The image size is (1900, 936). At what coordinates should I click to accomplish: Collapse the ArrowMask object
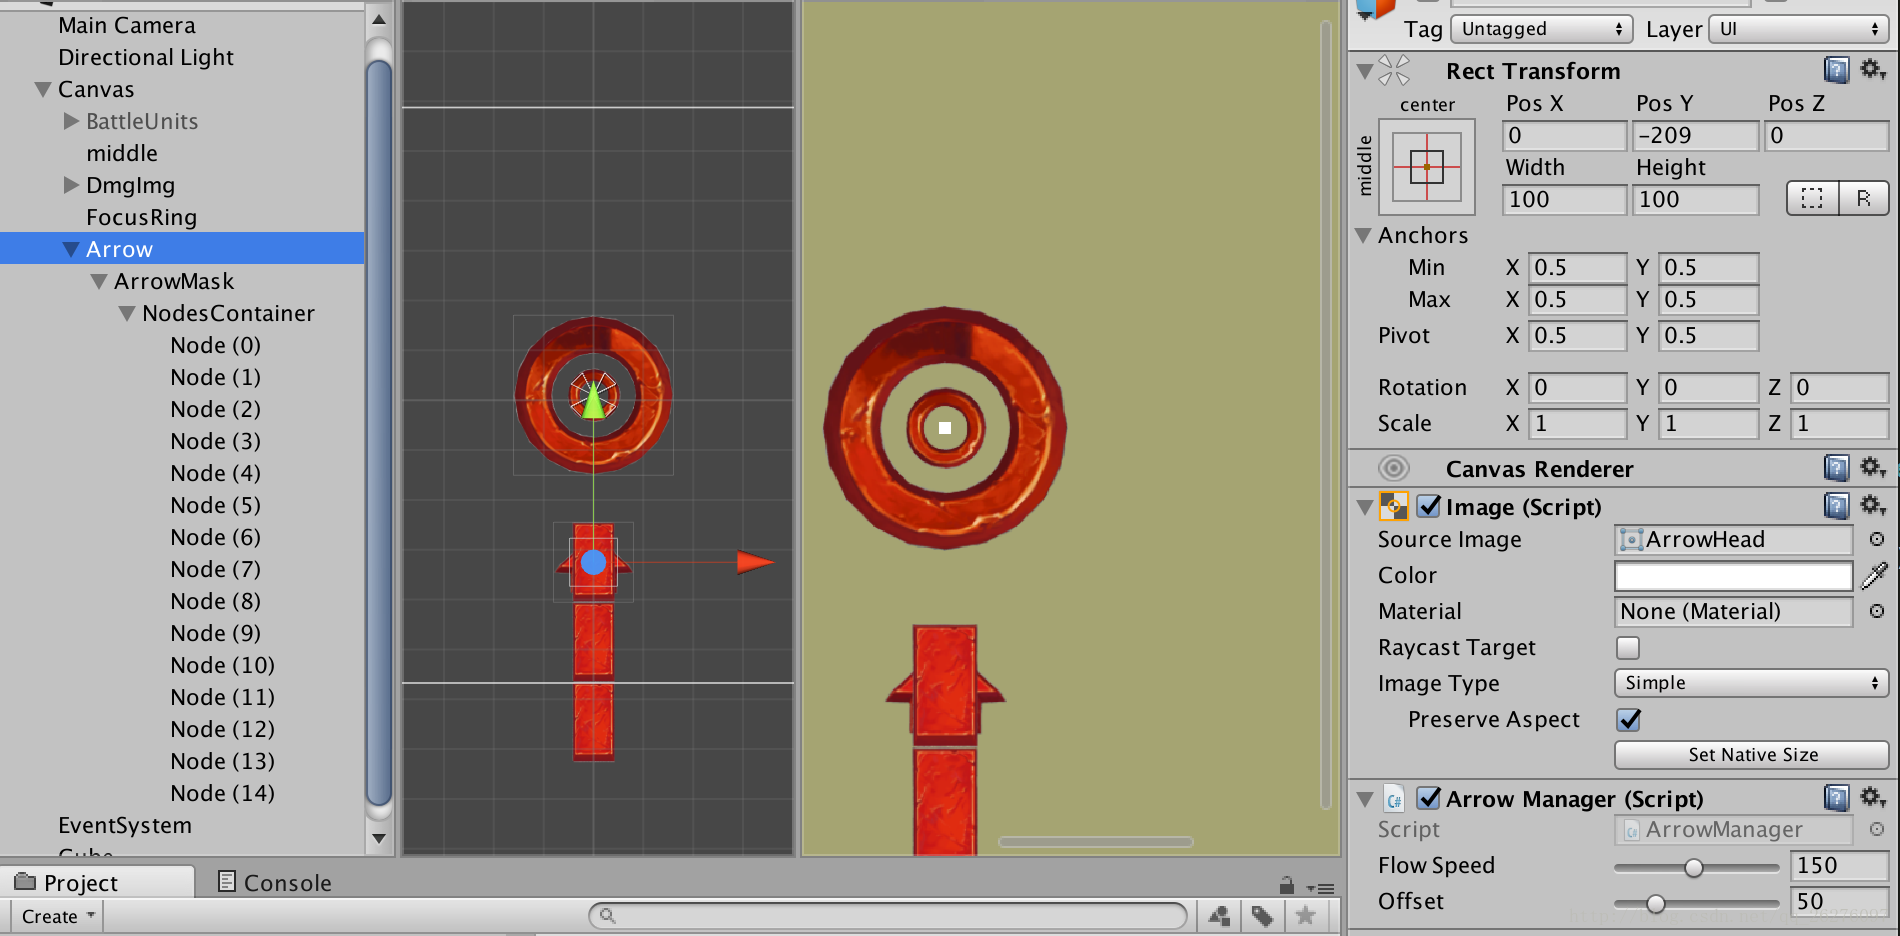click(x=99, y=281)
